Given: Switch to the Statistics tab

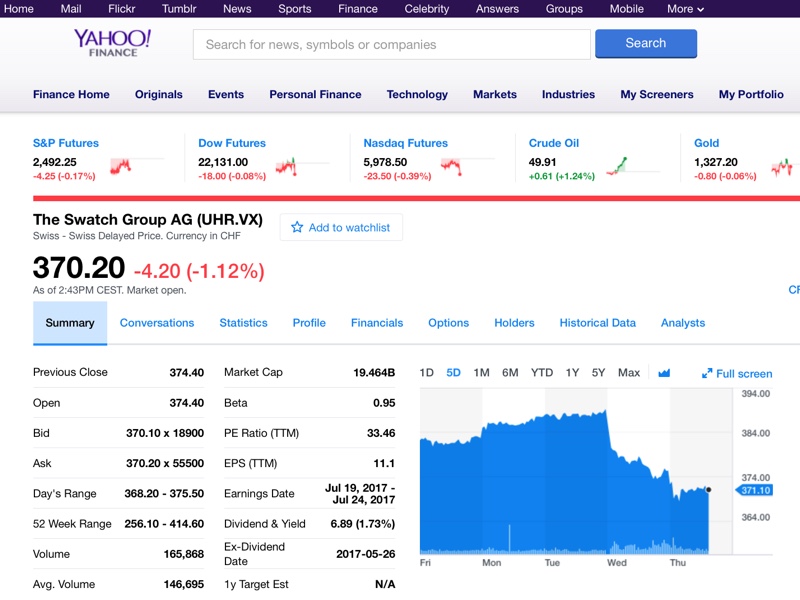Looking at the screenshot, I should pyautogui.click(x=243, y=323).
